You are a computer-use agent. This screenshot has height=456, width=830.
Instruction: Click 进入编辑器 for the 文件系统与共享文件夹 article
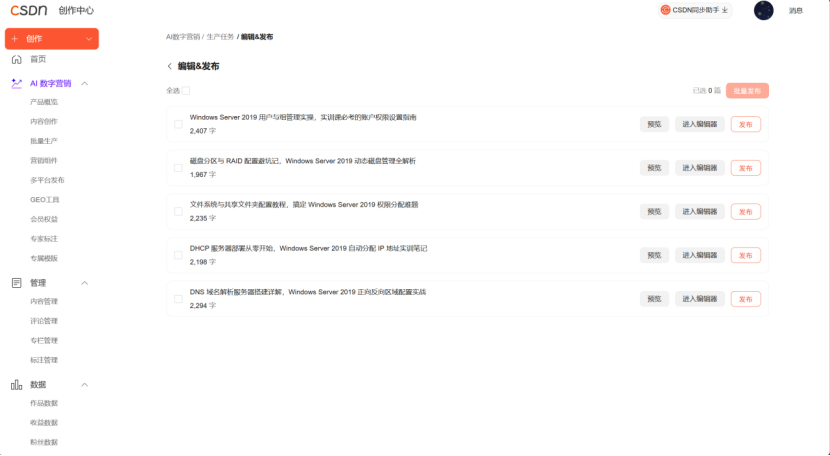[x=700, y=212]
